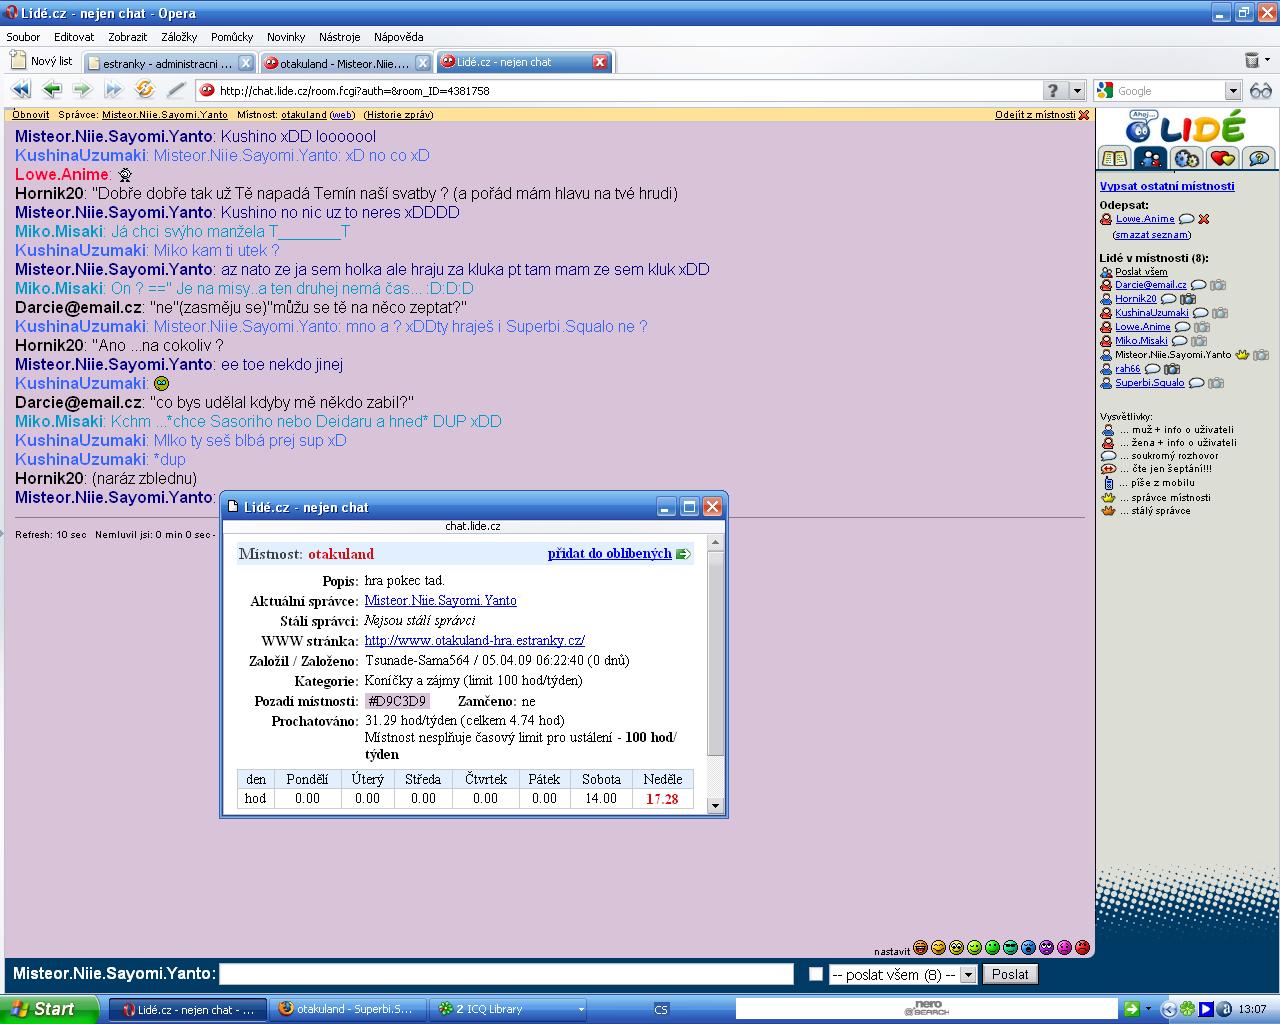Open the Záložky menu
The width and height of the screenshot is (1280, 1024).
pos(179,37)
